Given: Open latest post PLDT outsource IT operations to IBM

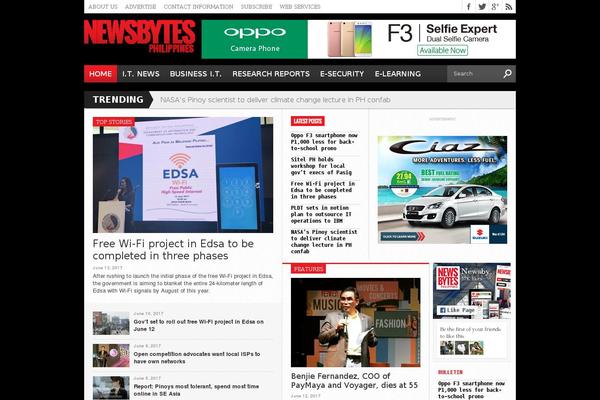Looking at the screenshot, I should 321,214.
